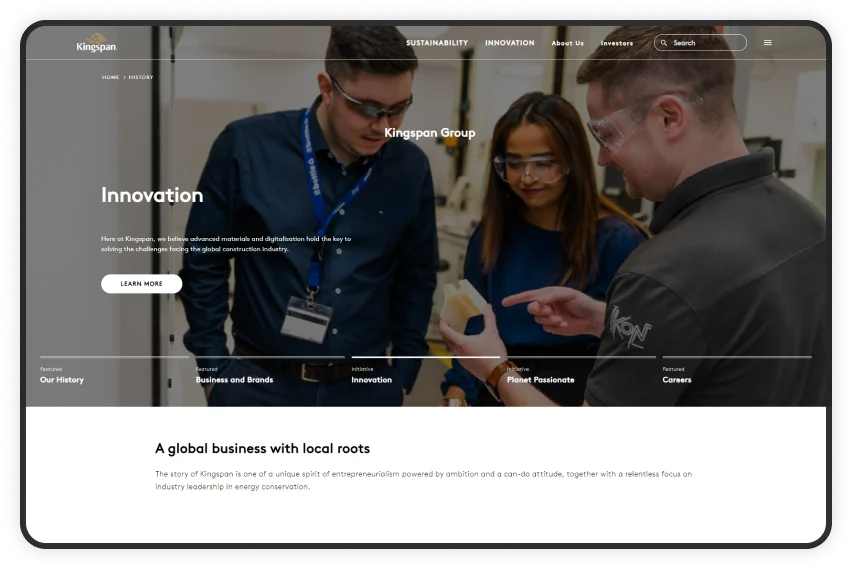Click 'A global business with local roots' heading
Viewport: 852px width, 569px height.
coord(262,449)
